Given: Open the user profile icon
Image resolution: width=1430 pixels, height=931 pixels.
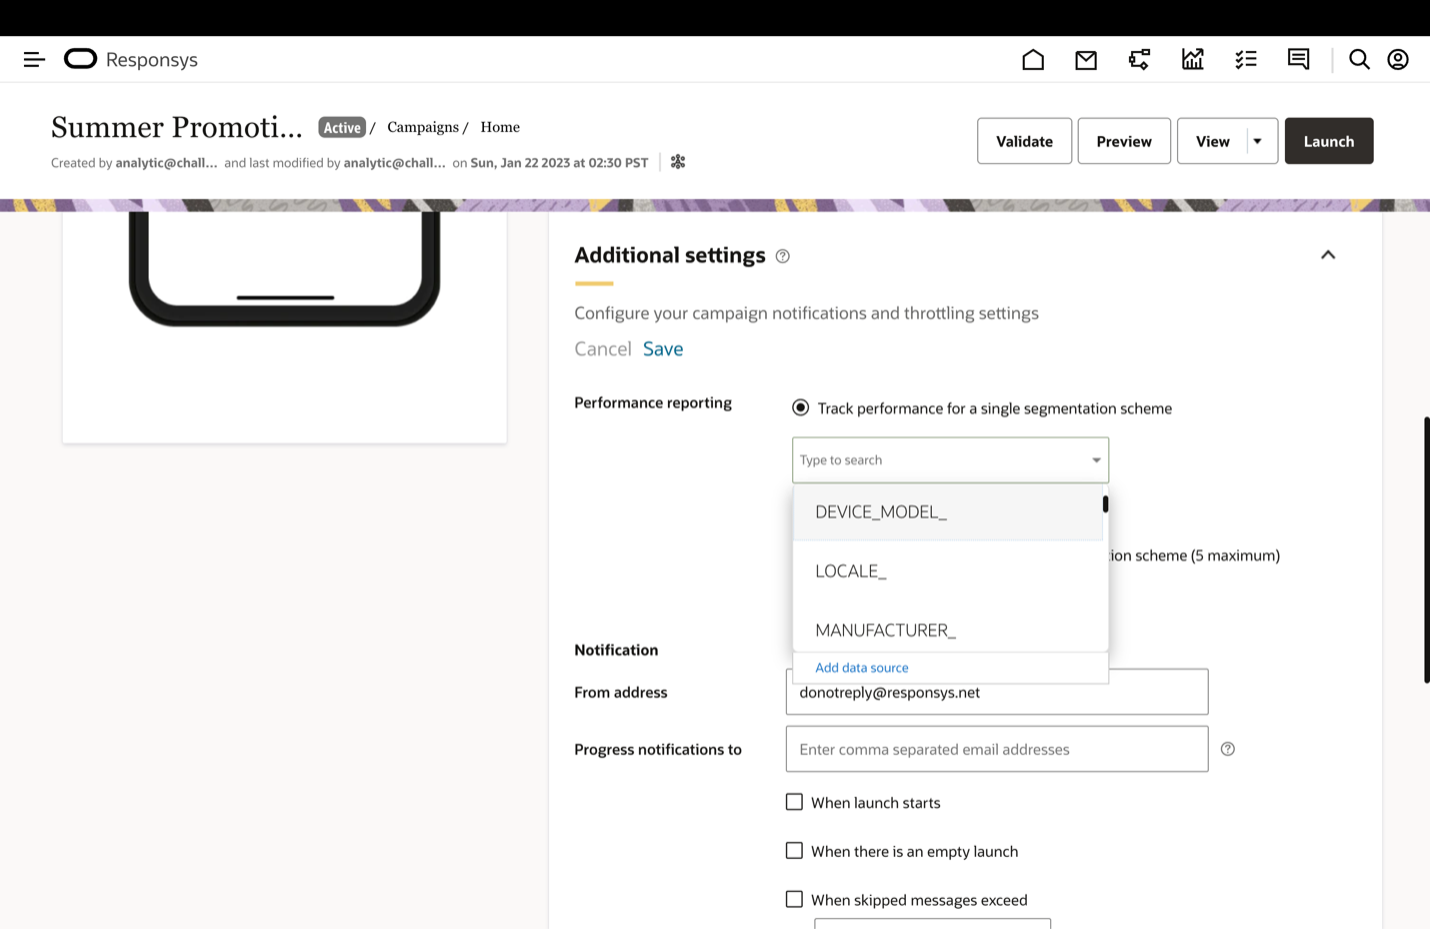Looking at the screenshot, I should (x=1398, y=60).
